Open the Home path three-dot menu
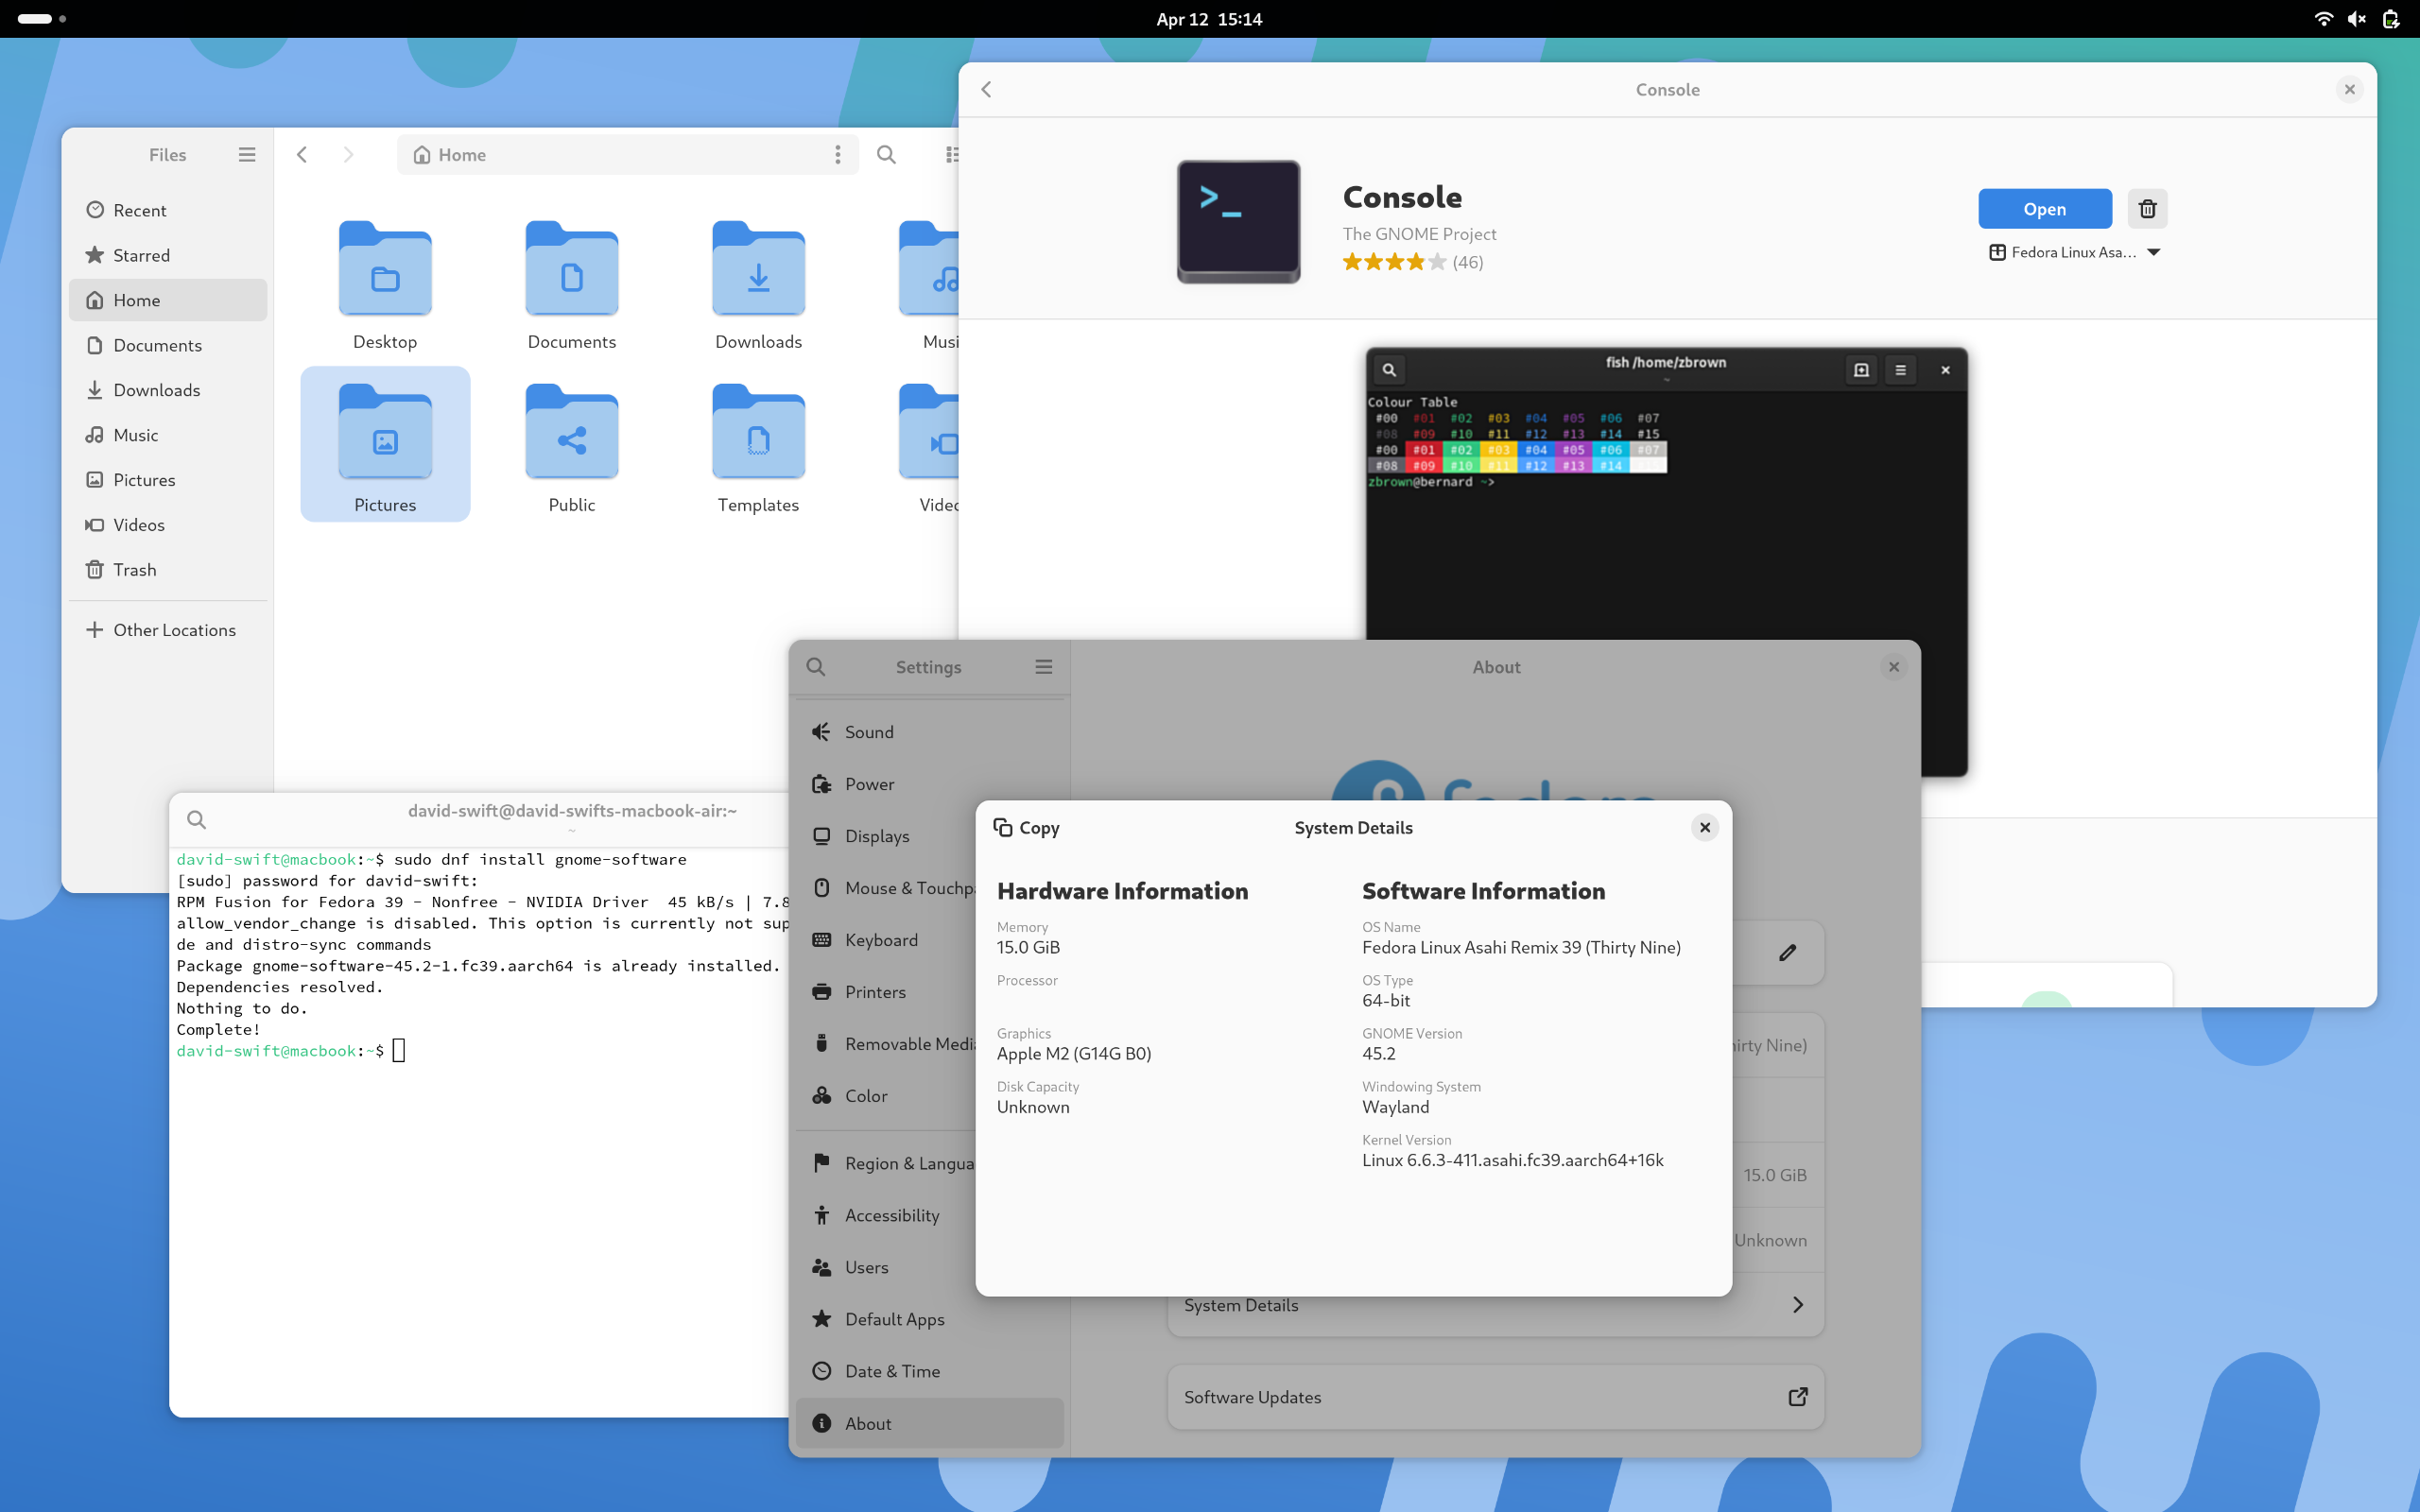The width and height of the screenshot is (2420, 1512). [838, 154]
